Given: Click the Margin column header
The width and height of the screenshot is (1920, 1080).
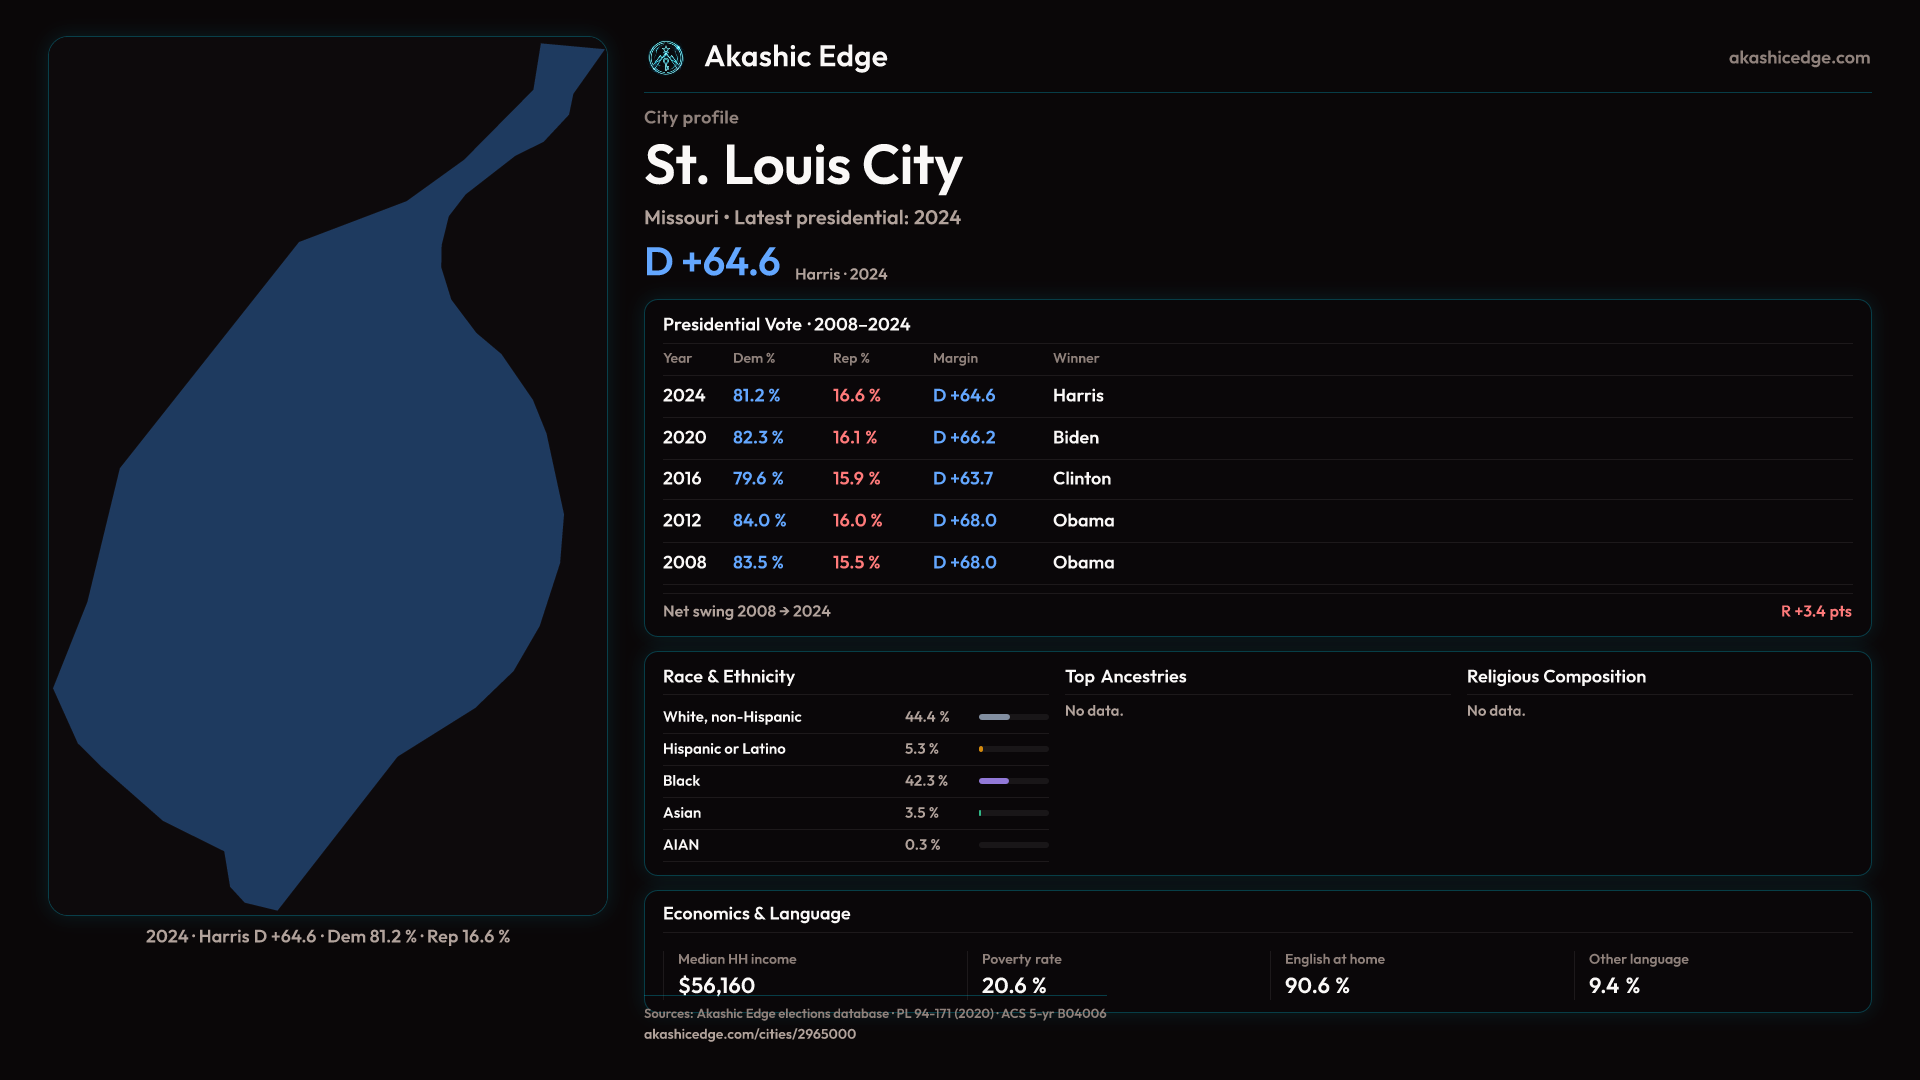Looking at the screenshot, I should [955, 358].
